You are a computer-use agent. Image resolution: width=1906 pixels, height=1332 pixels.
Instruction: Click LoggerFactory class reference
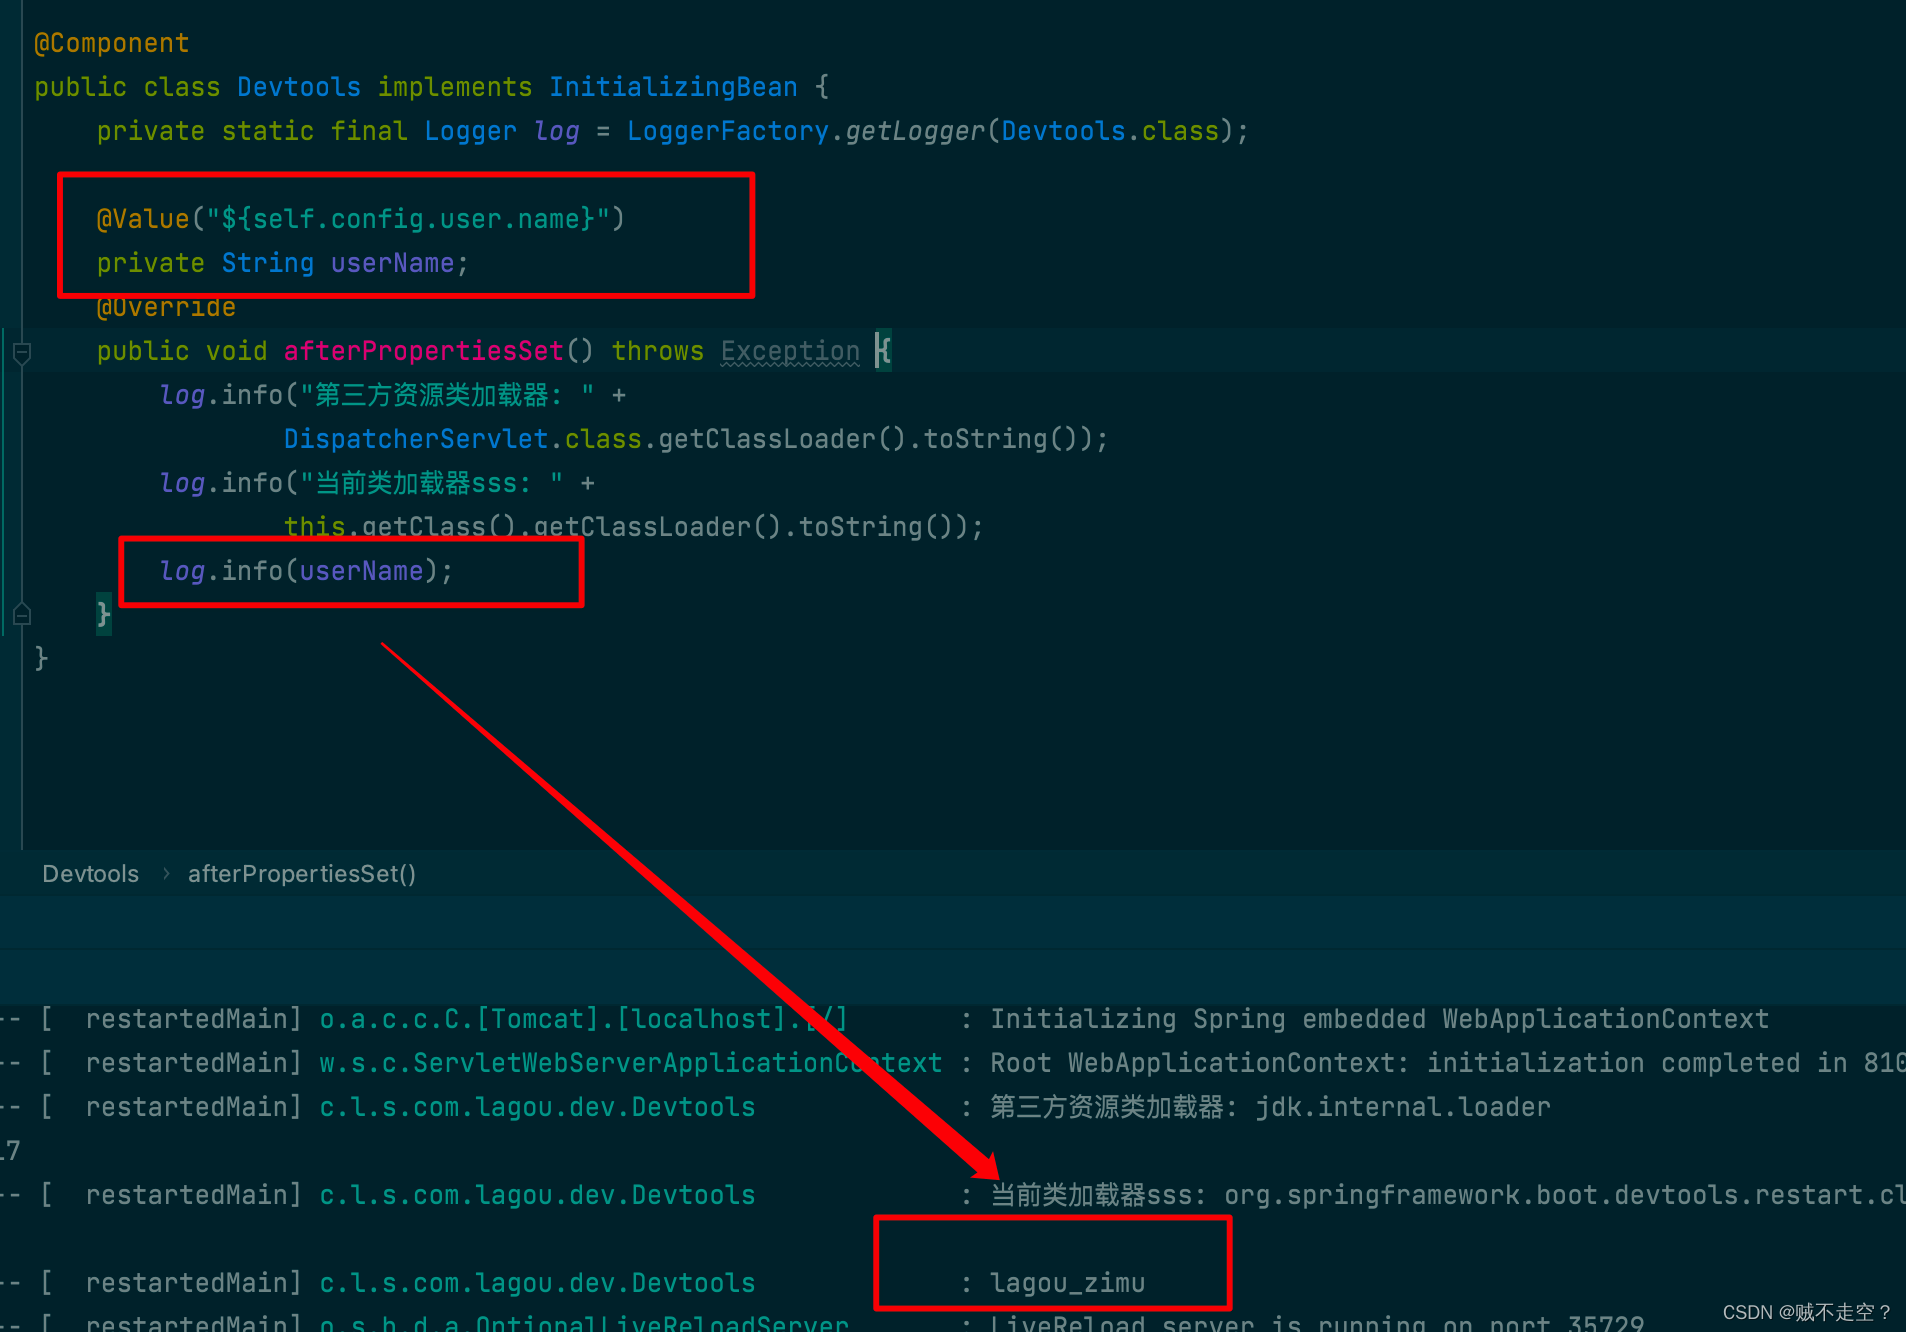click(727, 131)
